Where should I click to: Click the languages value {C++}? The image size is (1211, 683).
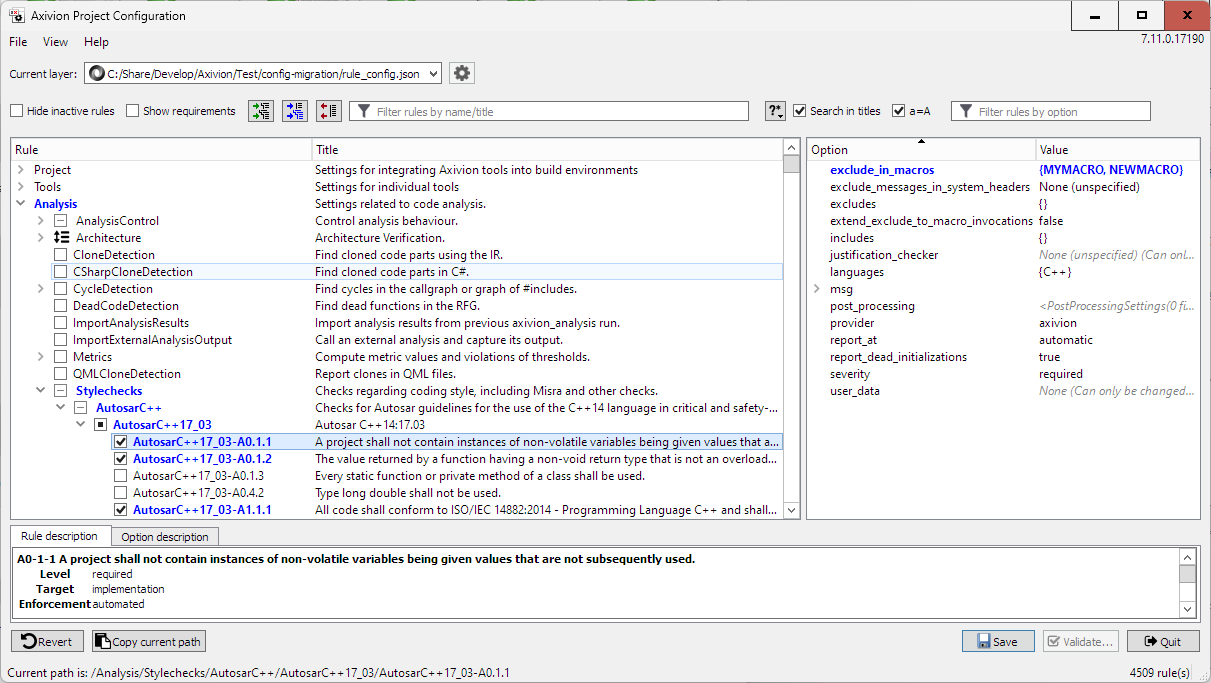[x=1055, y=272]
